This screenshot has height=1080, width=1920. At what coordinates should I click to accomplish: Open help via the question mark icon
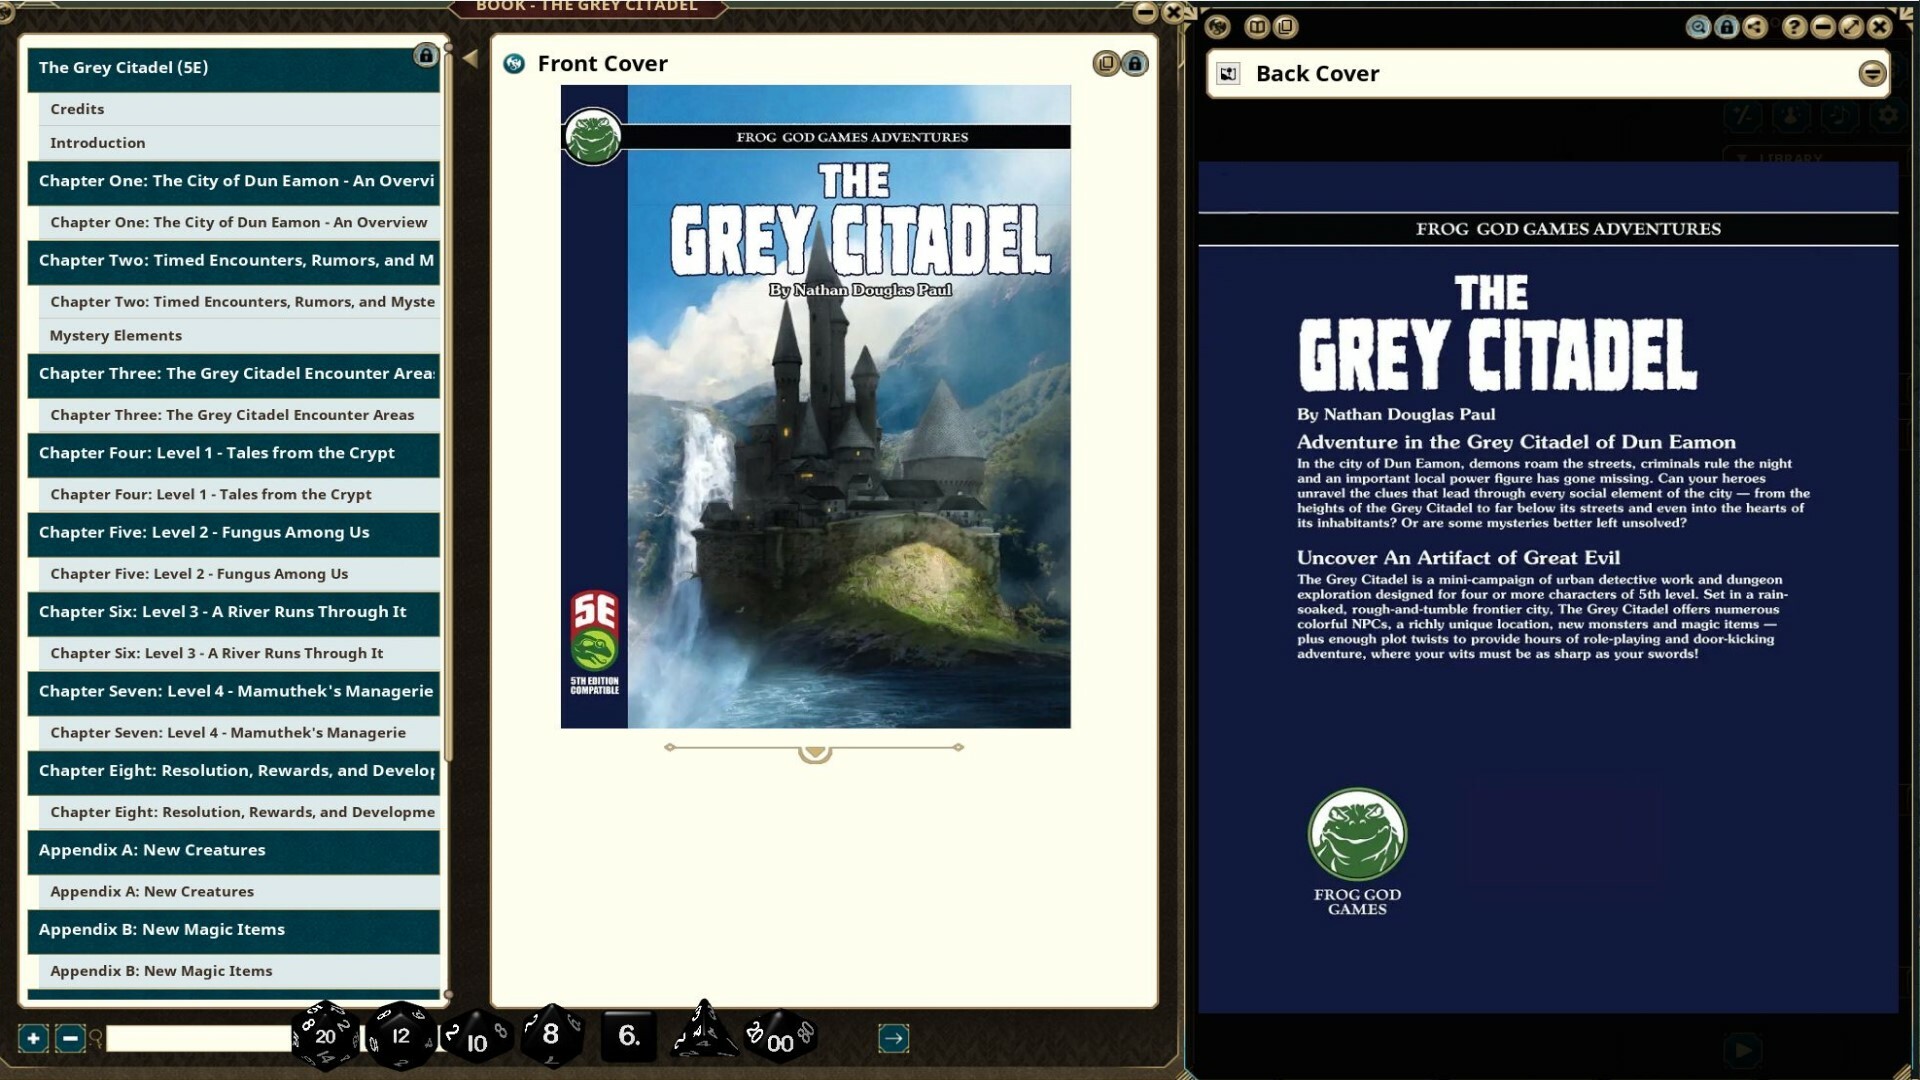point(1796,27)
